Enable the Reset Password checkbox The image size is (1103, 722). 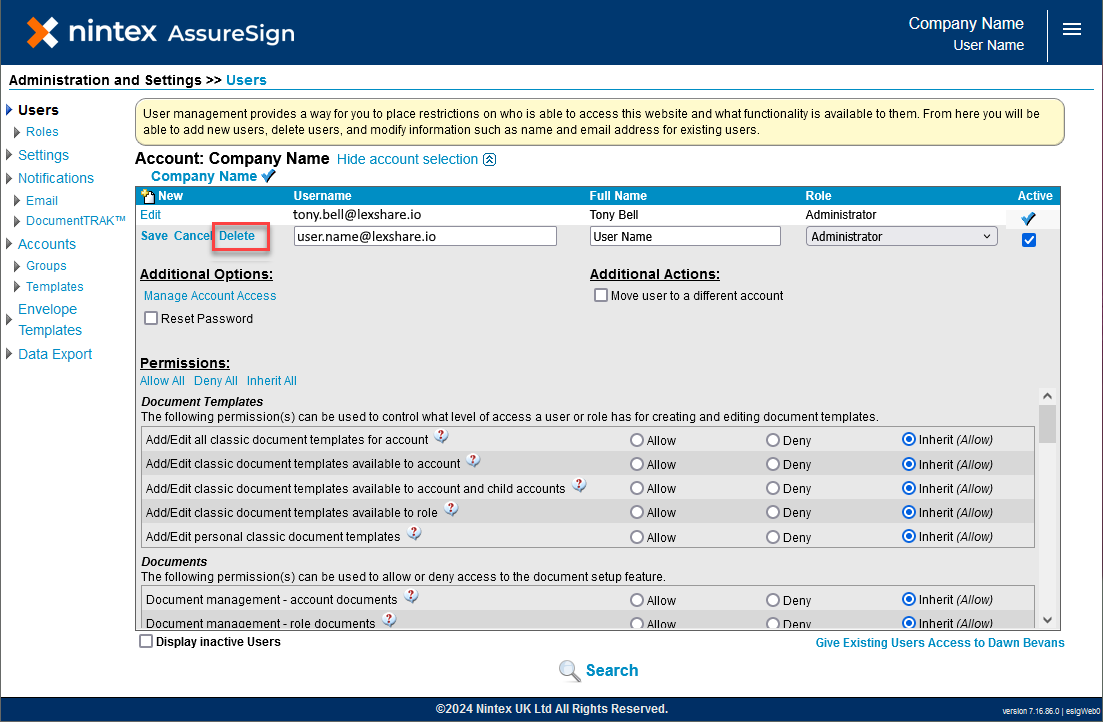tap(151, 319)
